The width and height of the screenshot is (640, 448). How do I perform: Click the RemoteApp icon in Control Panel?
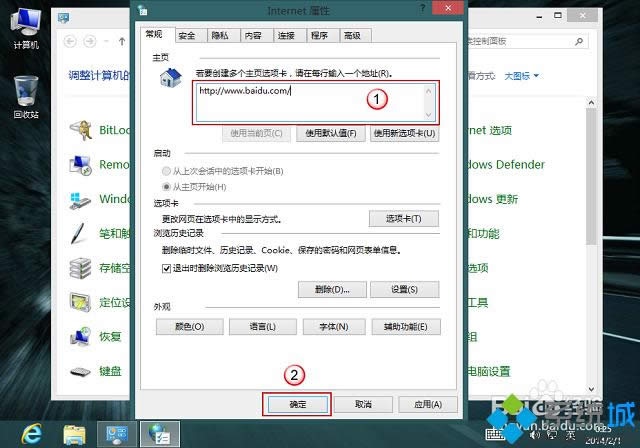point(81,165)
